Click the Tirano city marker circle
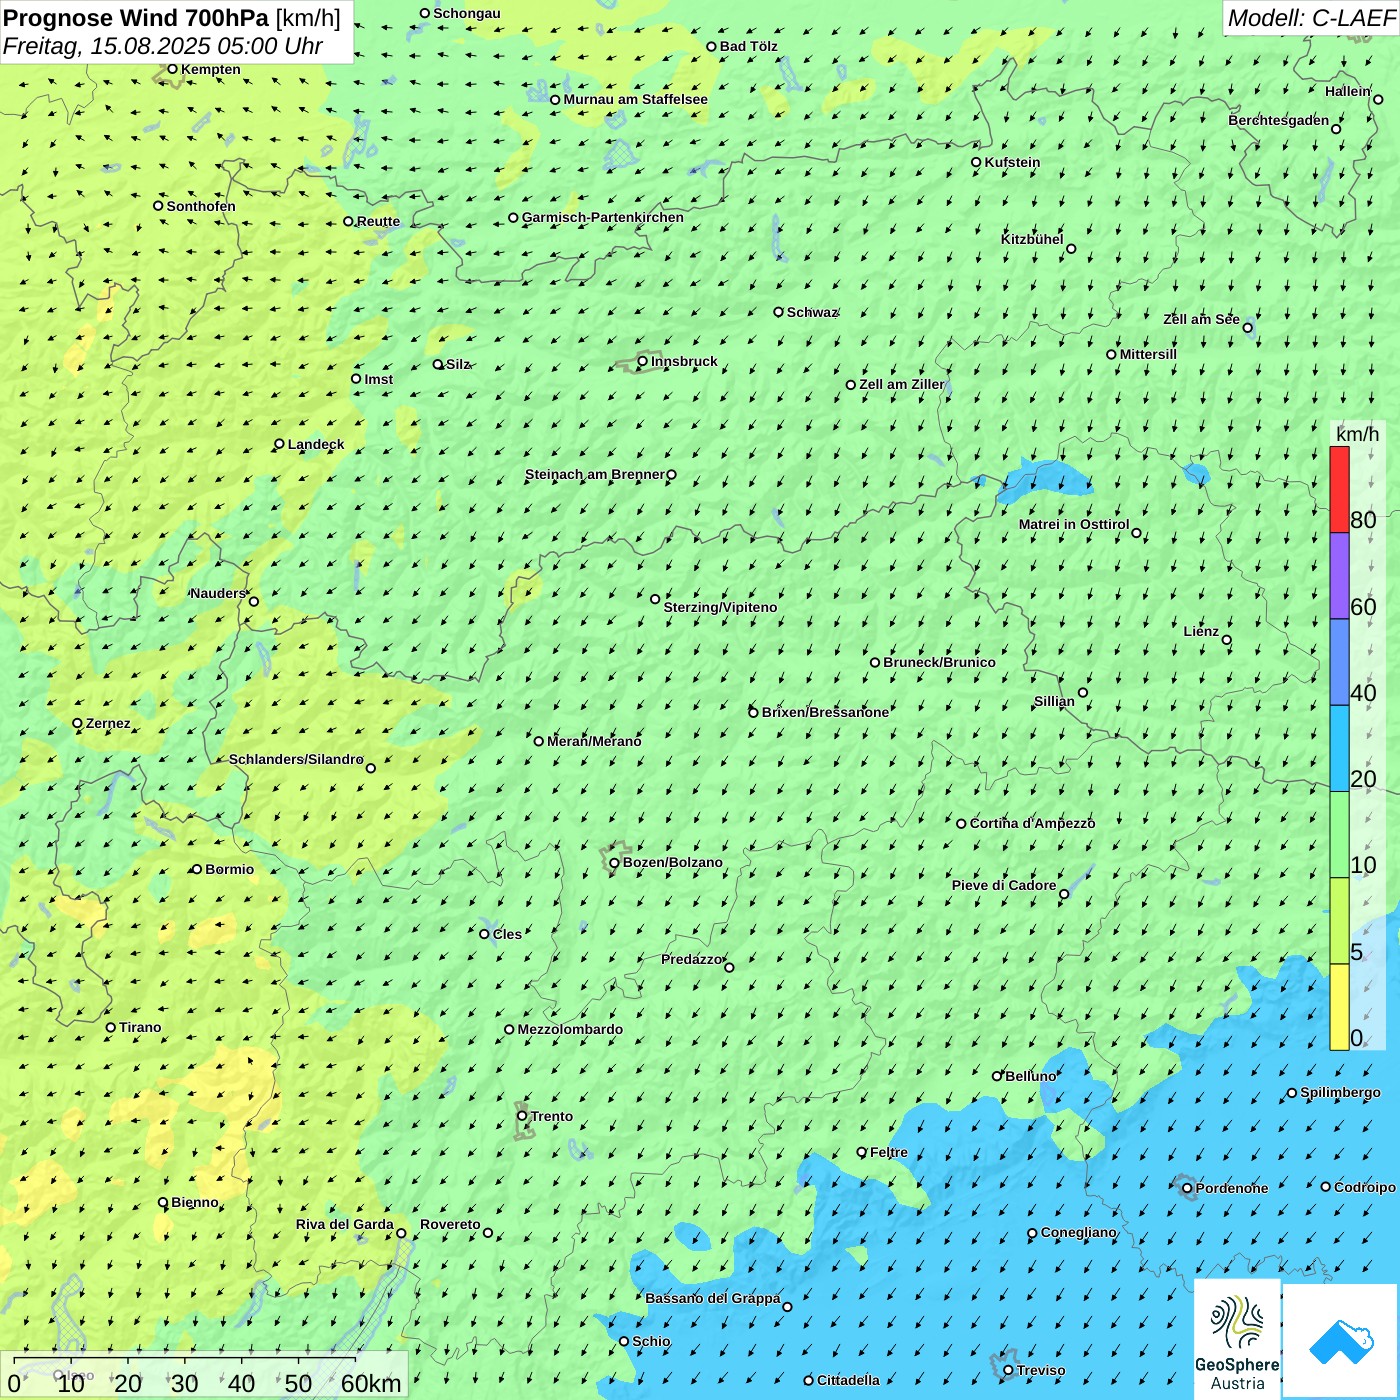 click(111, 1027)
